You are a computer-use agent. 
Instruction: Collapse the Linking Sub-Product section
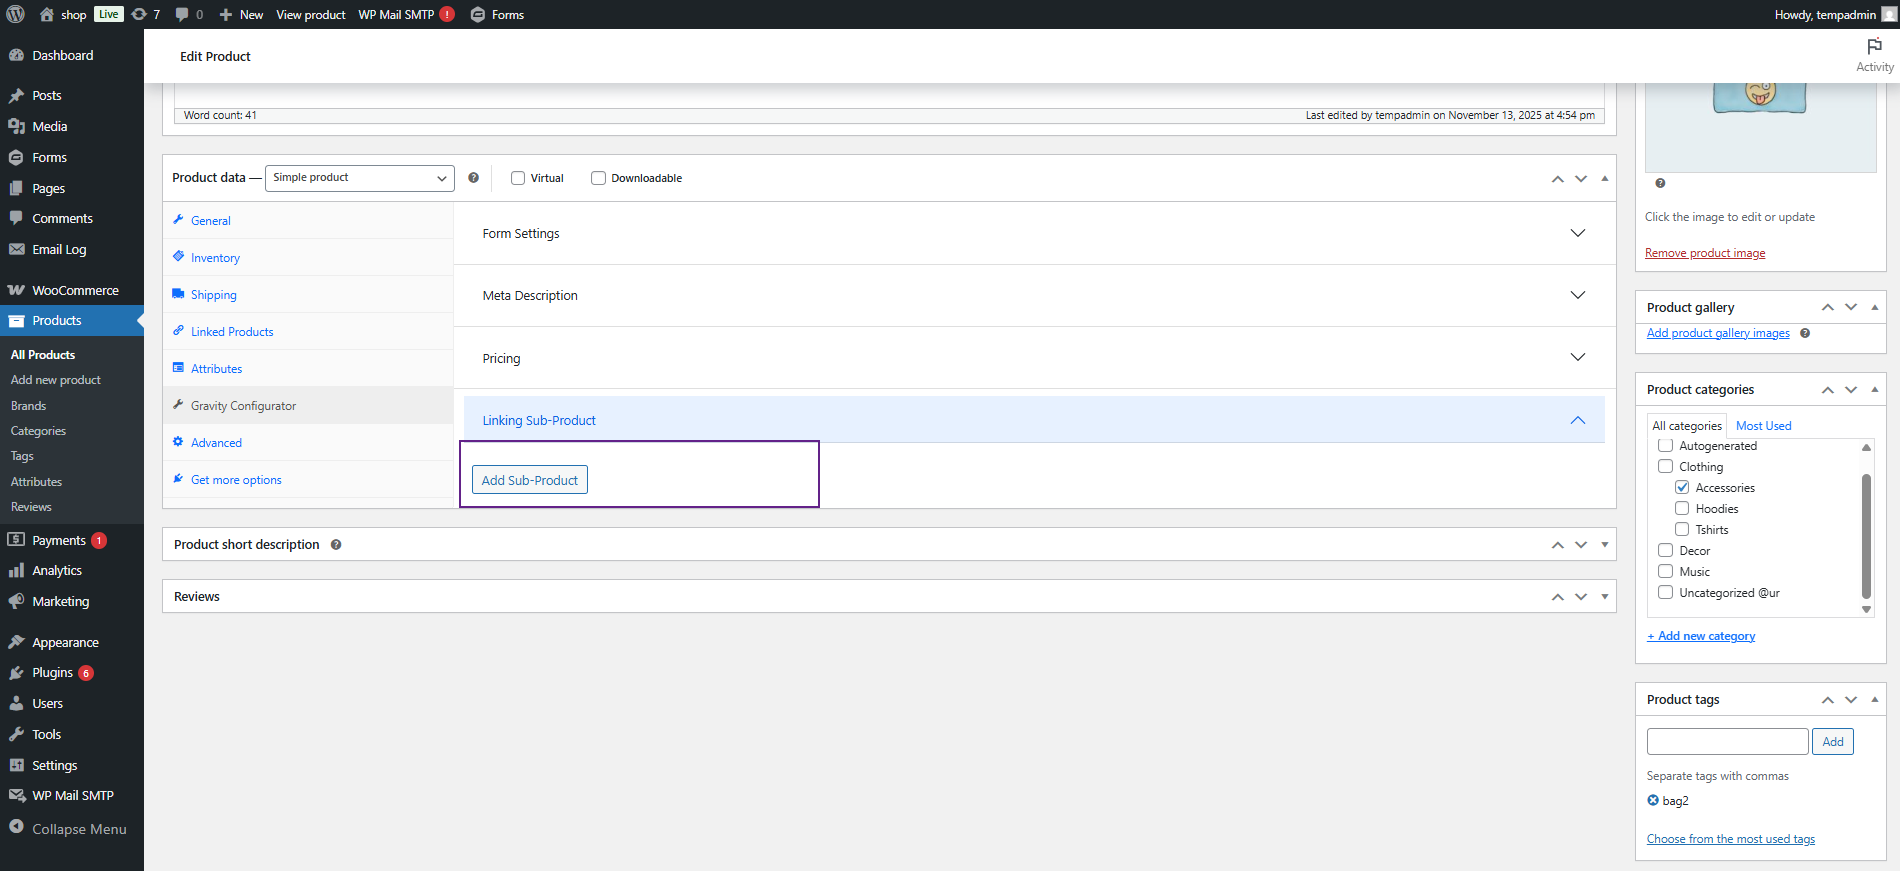[x=1577, y=420]
